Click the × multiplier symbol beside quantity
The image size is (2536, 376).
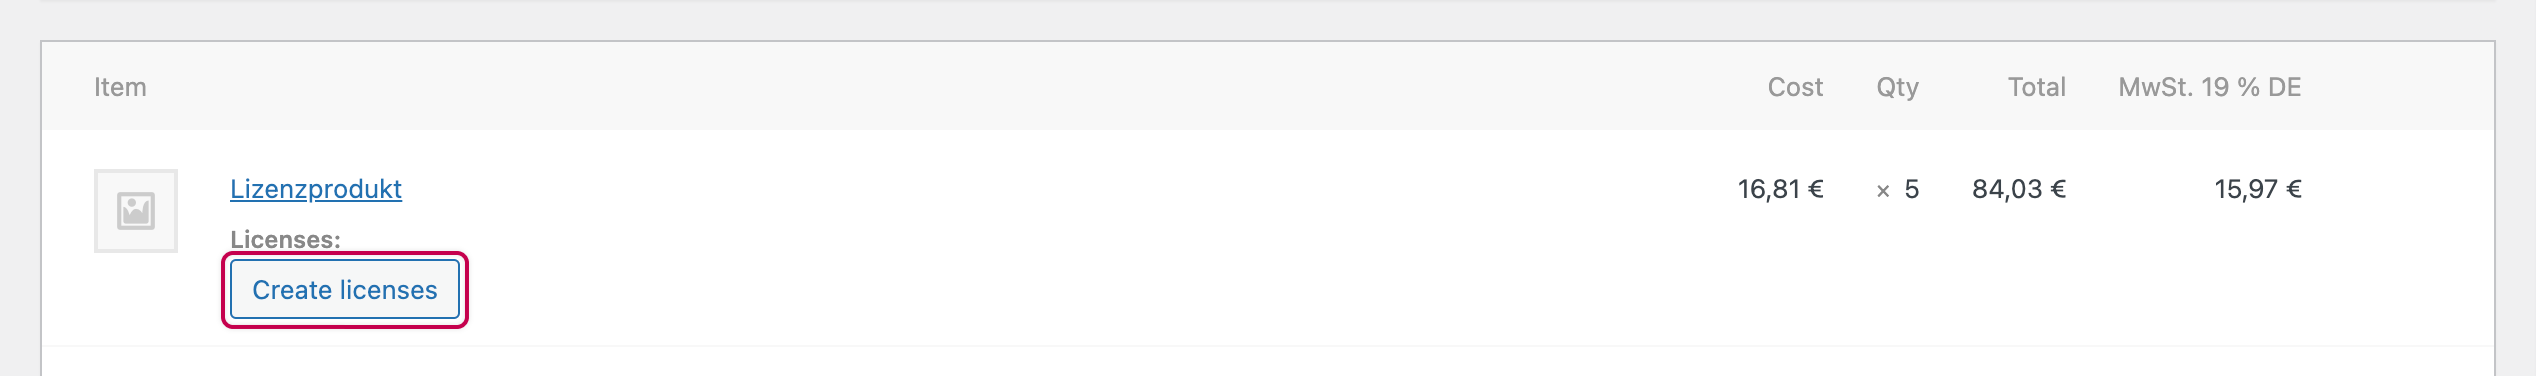[x=1883, y=191]
